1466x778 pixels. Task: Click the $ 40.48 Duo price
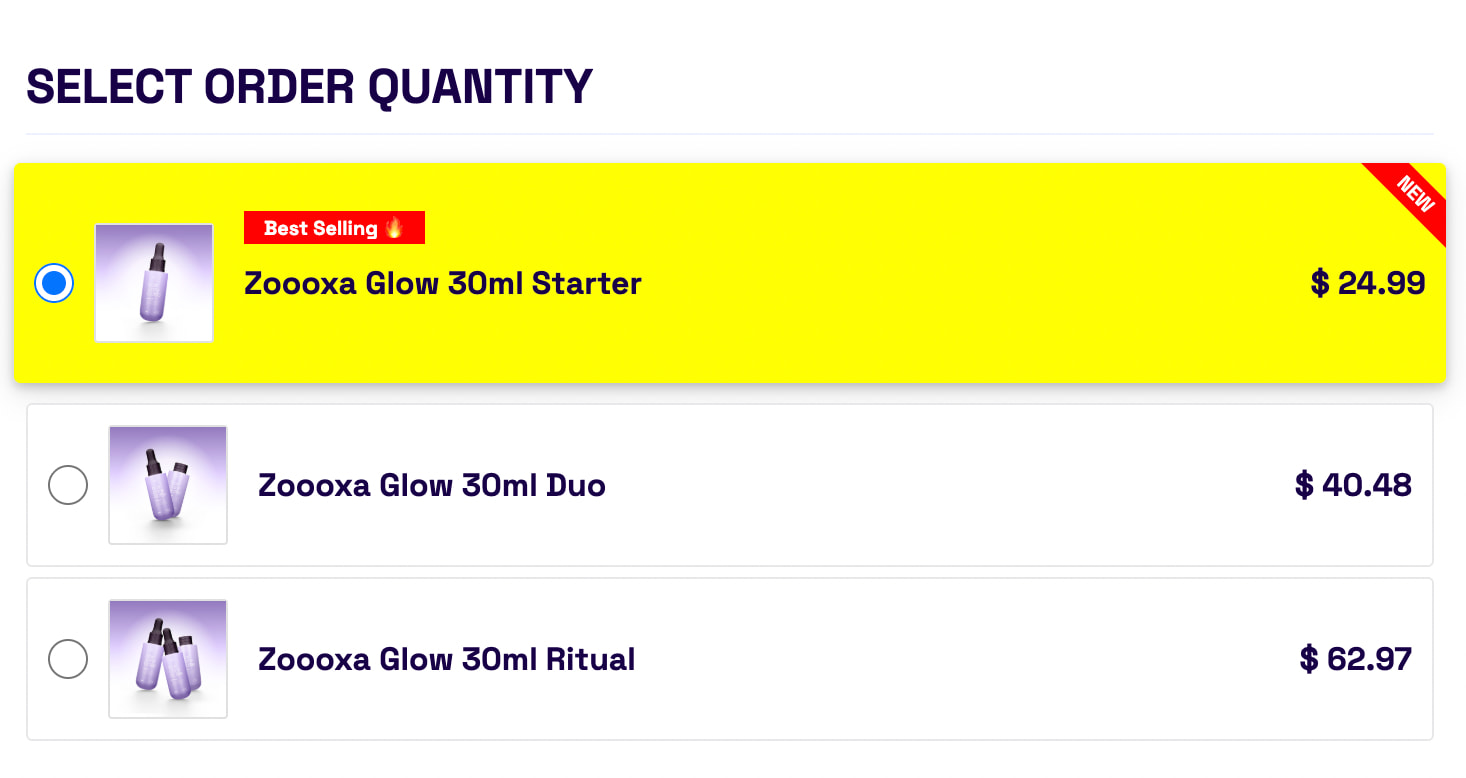point(1353,486)
